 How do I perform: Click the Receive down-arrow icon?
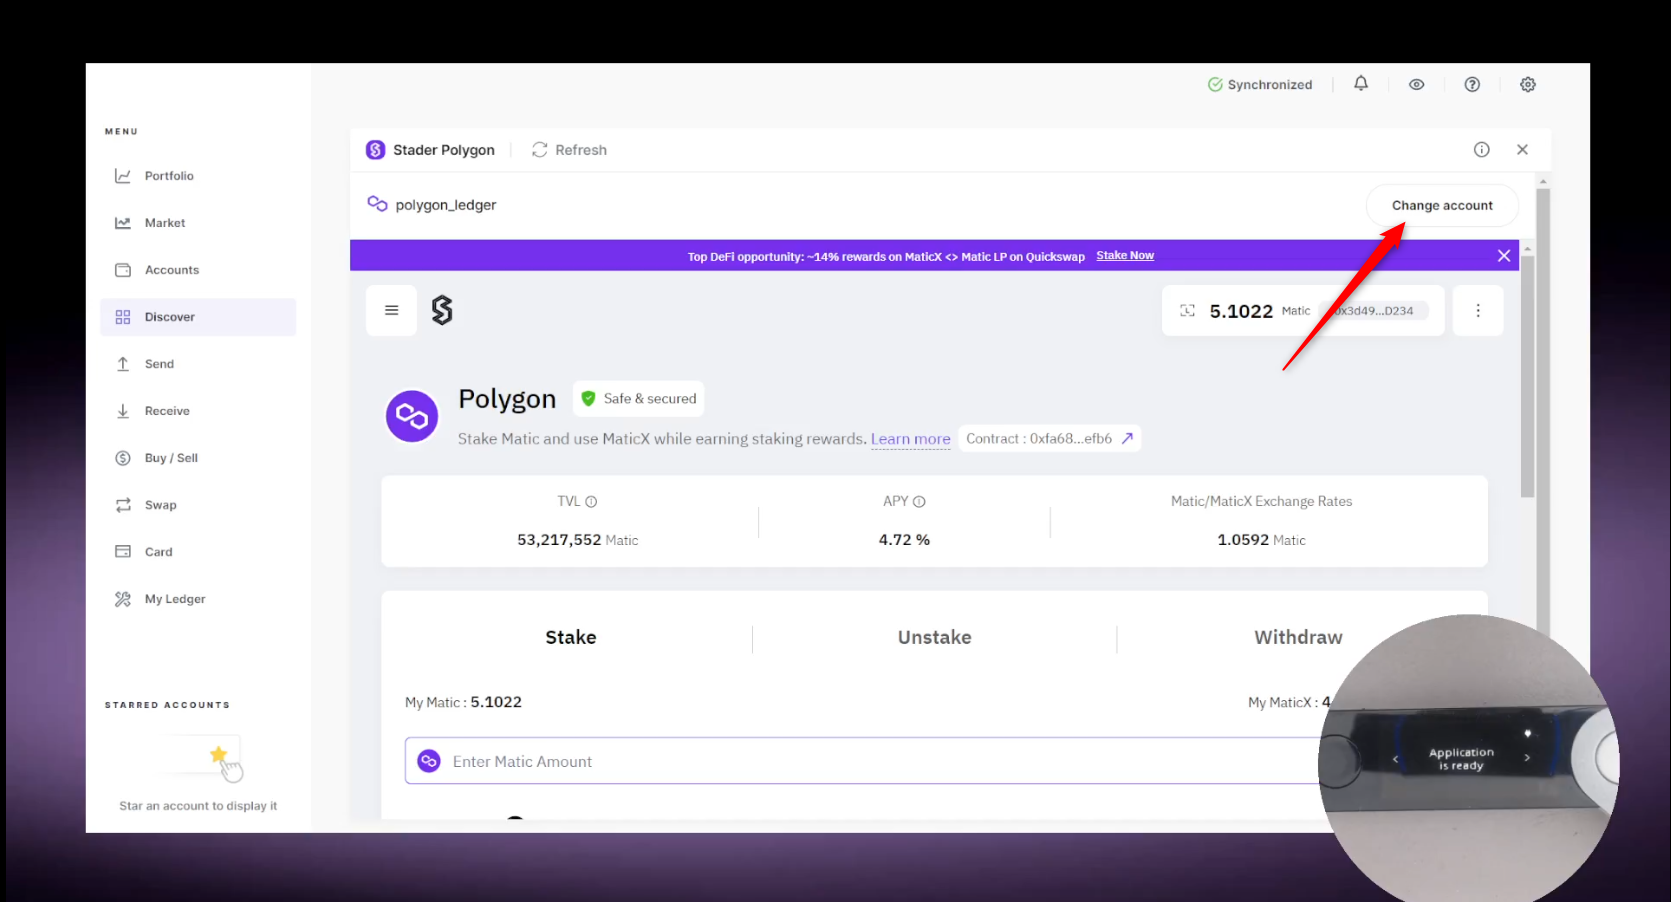pyautogui.click(x=123, y=411)
